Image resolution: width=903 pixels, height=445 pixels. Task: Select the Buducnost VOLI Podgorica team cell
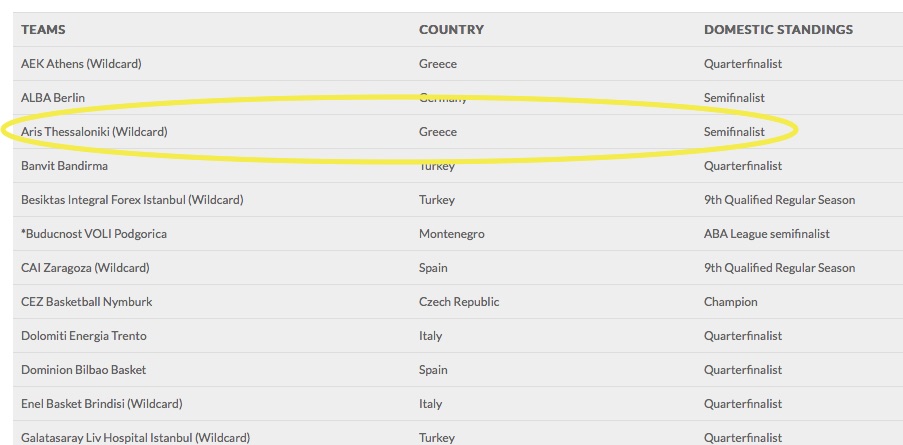coord(94,234)
